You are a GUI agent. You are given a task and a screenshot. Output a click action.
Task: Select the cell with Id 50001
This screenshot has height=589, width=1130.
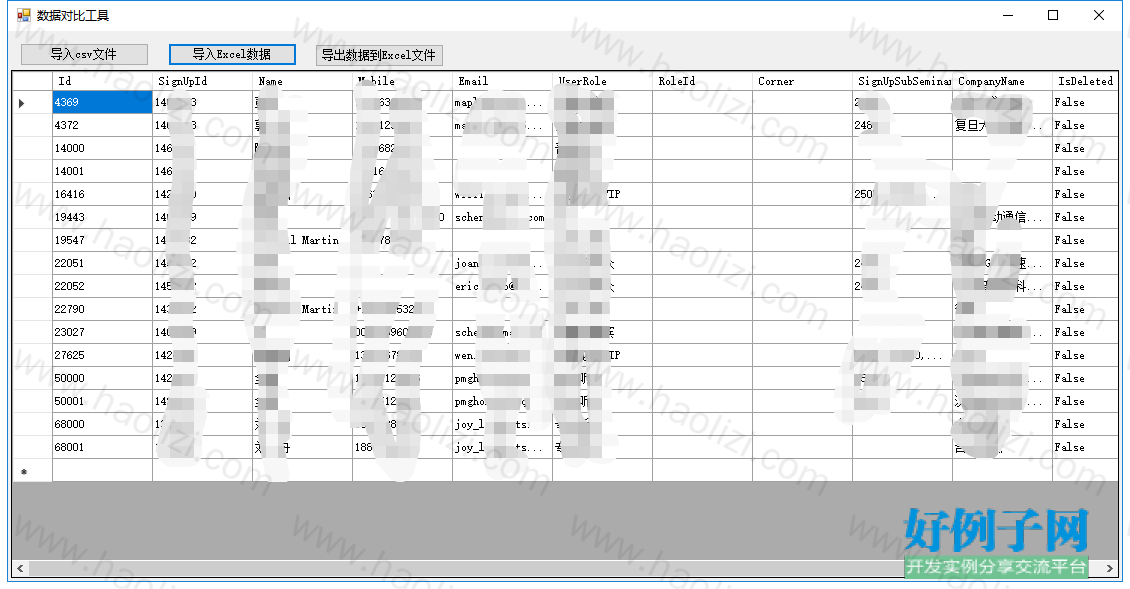click(x=102, y=402)
